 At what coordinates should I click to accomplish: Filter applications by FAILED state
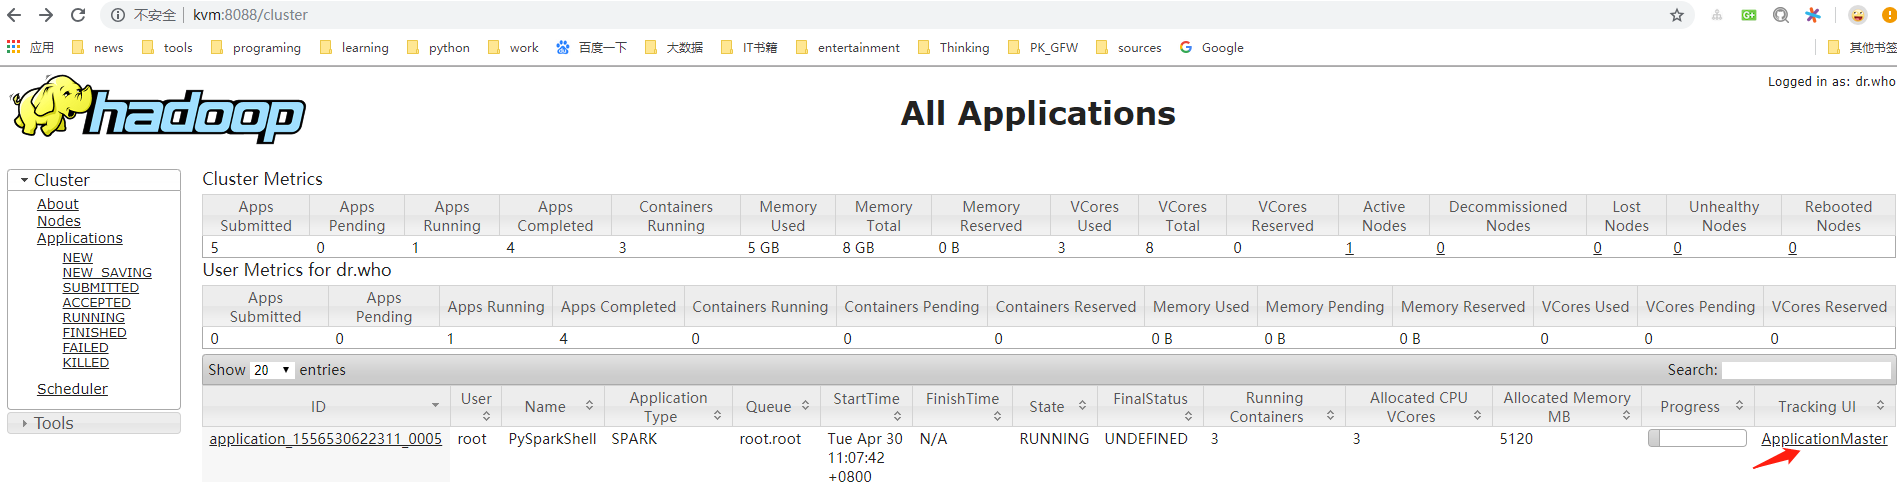coord(86,348)
